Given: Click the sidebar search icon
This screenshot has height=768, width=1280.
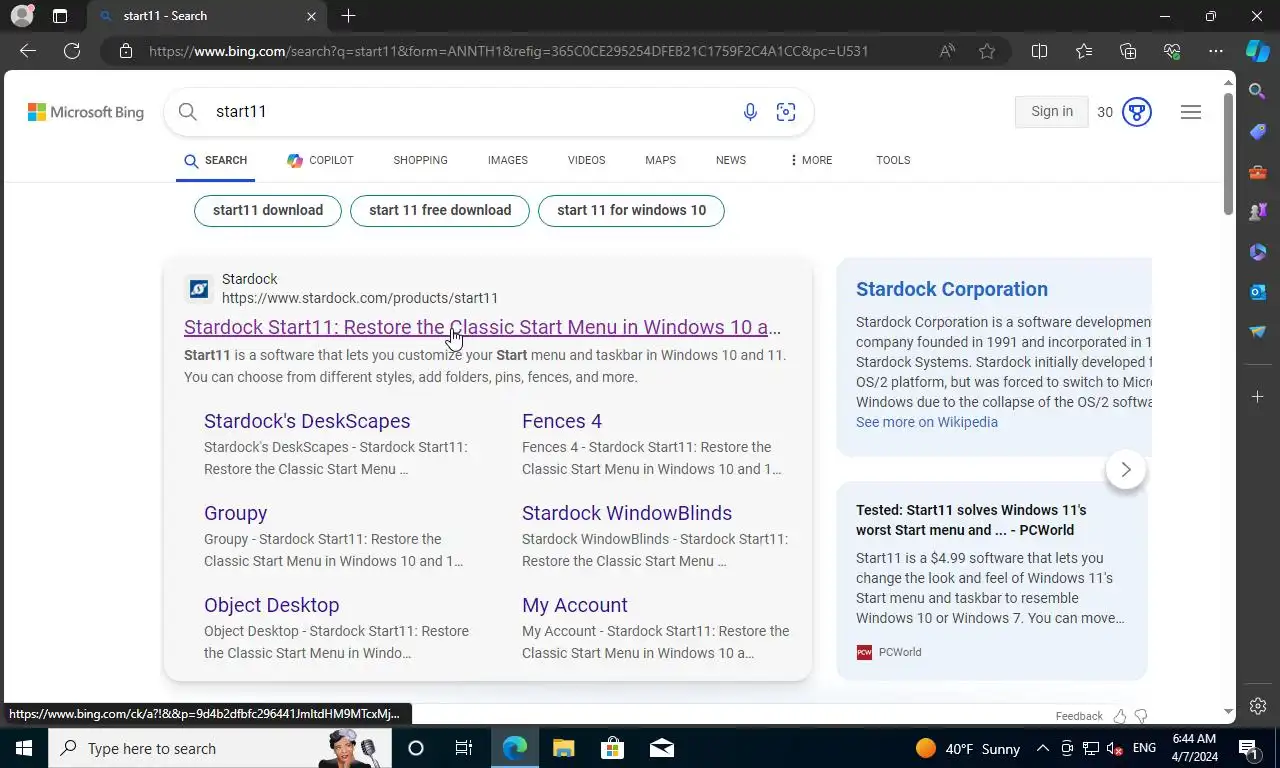Looking at the screenshot, I should coord(1258,92).
